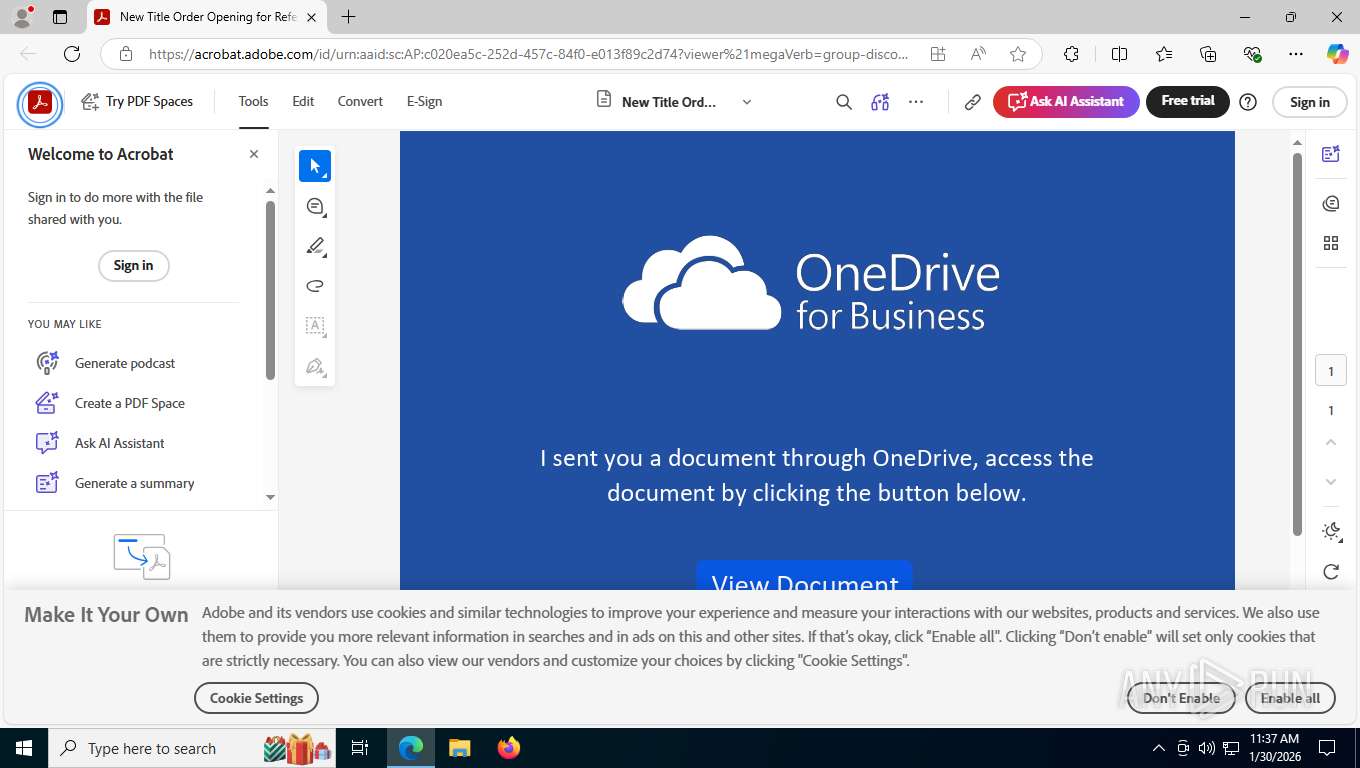Click Enable all cookies
Viewport: 1360px width, 768px height.
(x=1290, y=698)
